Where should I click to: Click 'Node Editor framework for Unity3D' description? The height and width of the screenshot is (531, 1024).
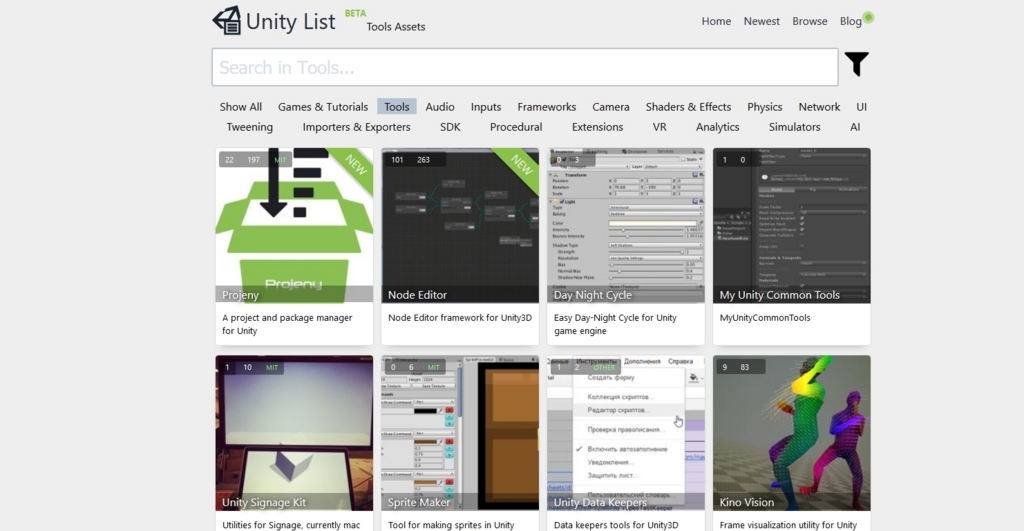tap(460, 318)
